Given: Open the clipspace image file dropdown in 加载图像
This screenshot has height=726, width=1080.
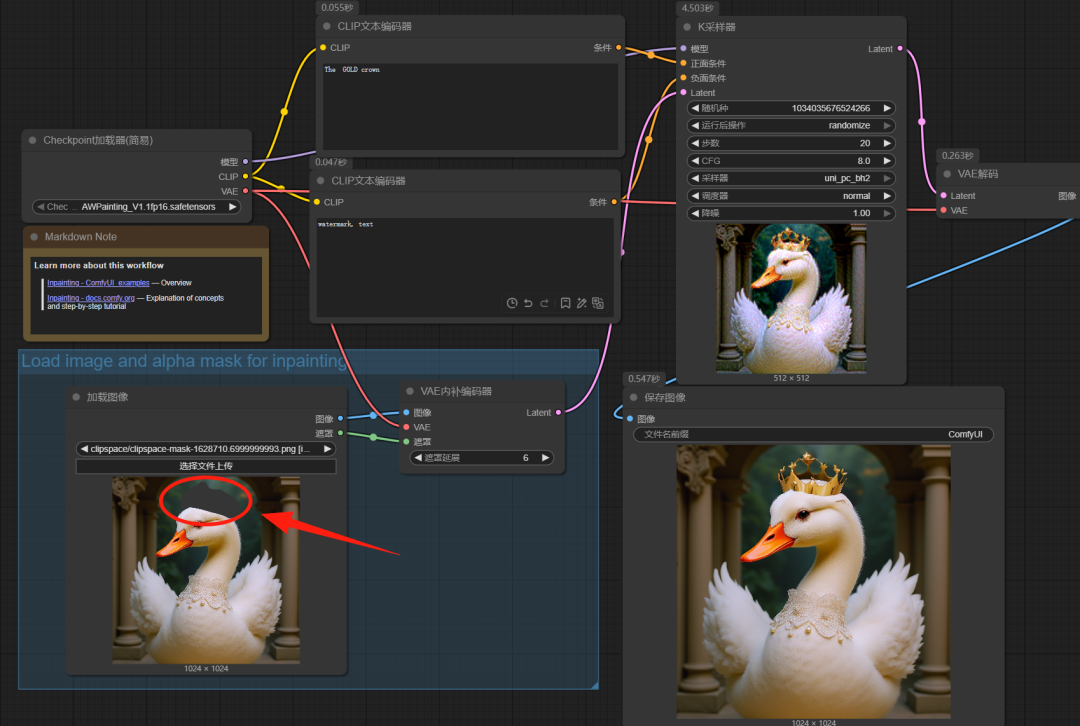Looking at the screenshot, I should coord(206,449).
